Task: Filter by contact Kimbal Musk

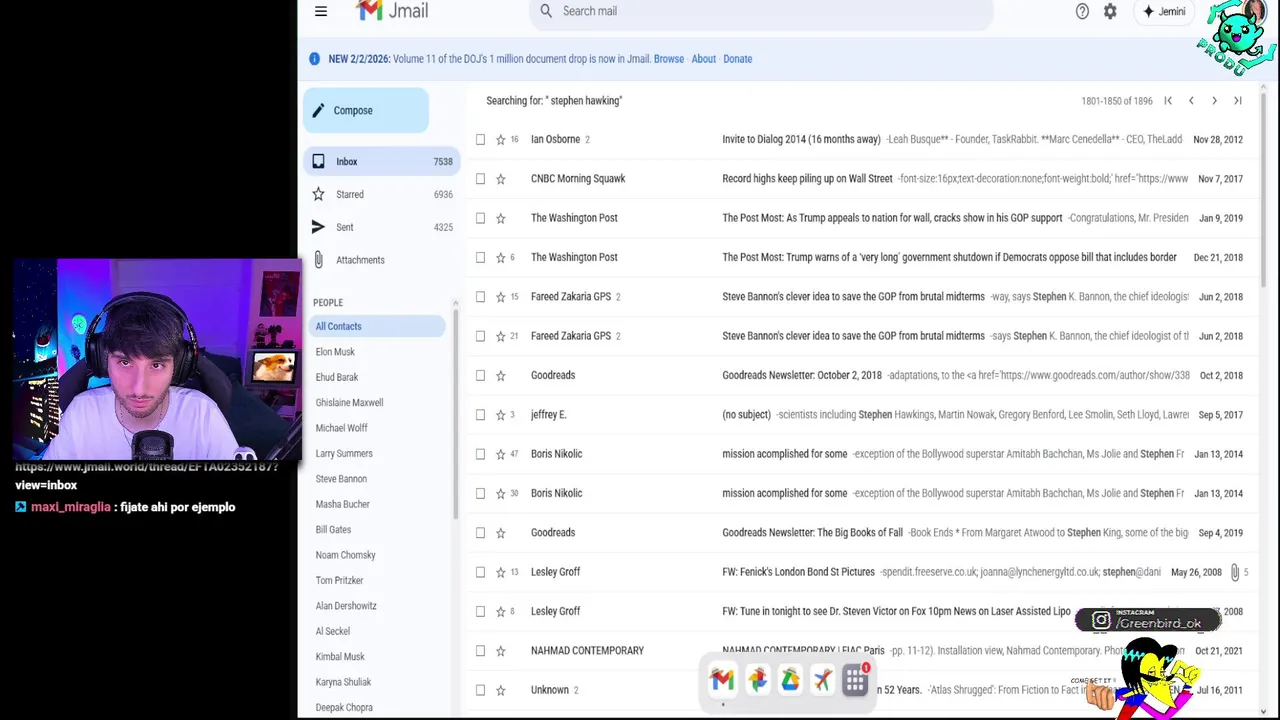Action: 340,657
